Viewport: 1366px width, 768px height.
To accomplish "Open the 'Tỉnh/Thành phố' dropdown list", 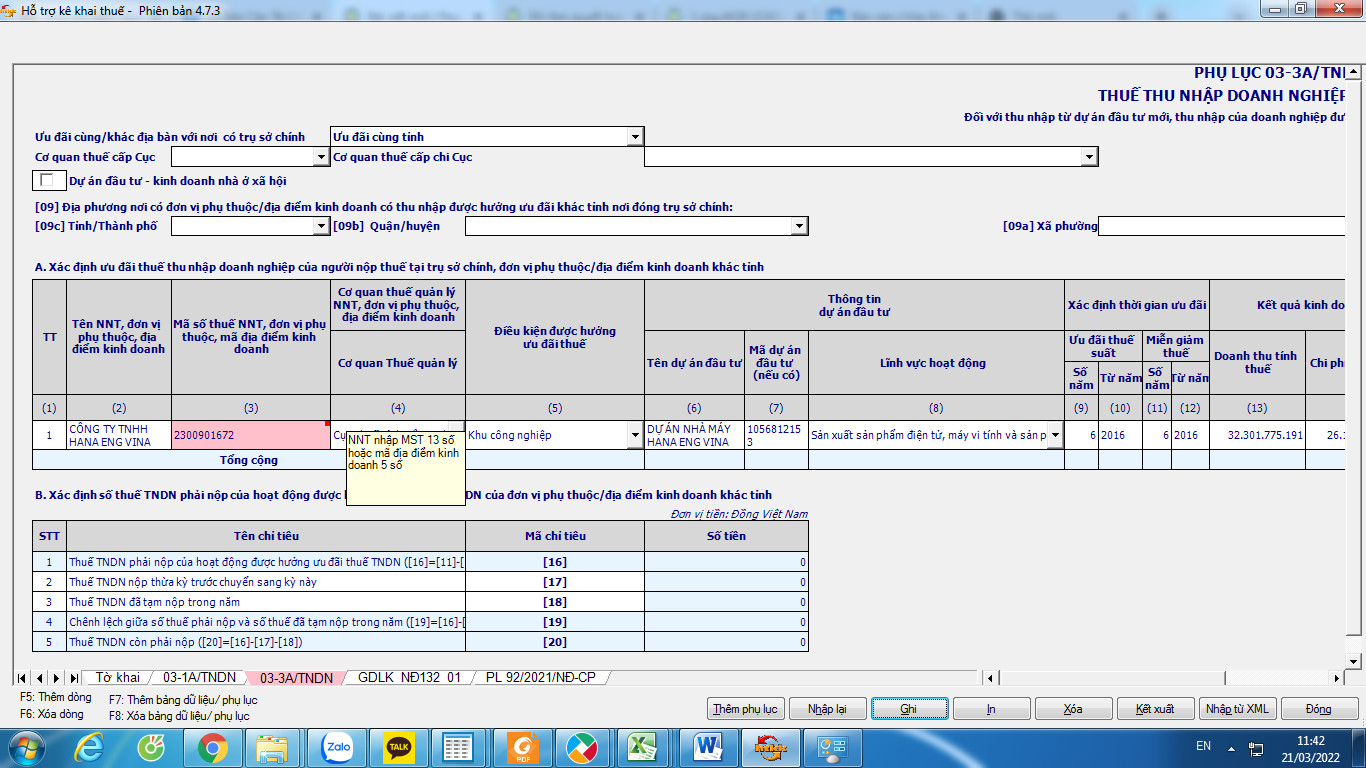I will tap(321, 226).
